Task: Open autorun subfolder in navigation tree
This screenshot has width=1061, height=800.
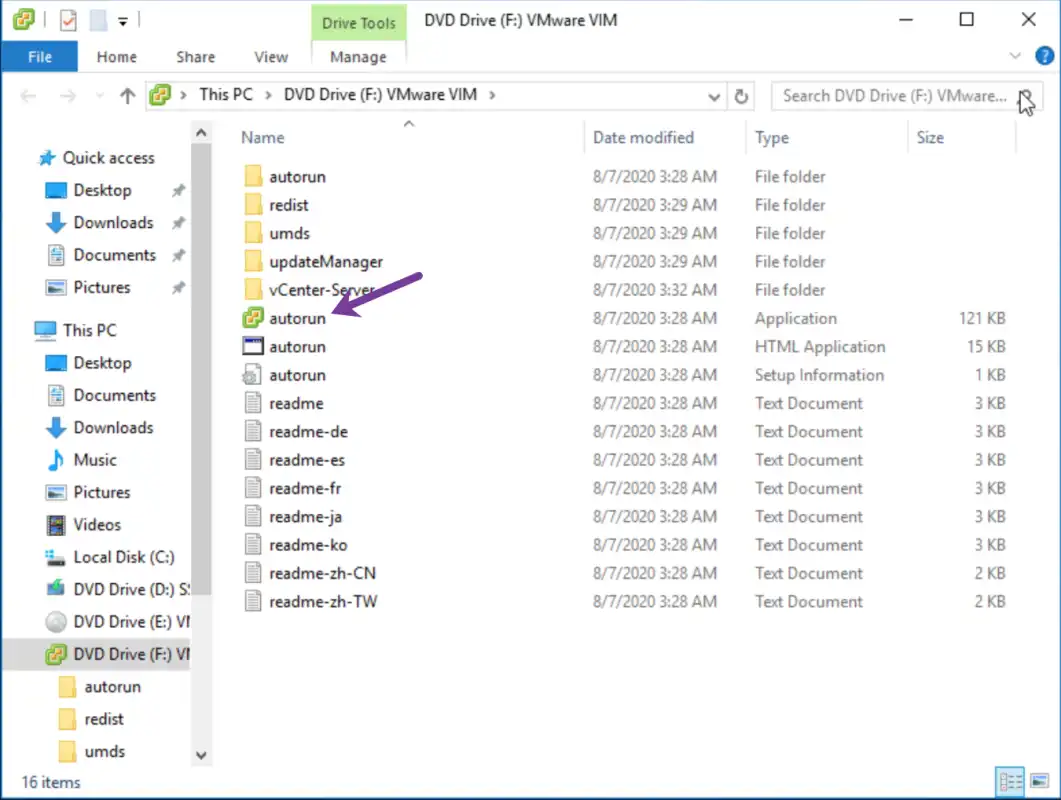Action: 112,687
